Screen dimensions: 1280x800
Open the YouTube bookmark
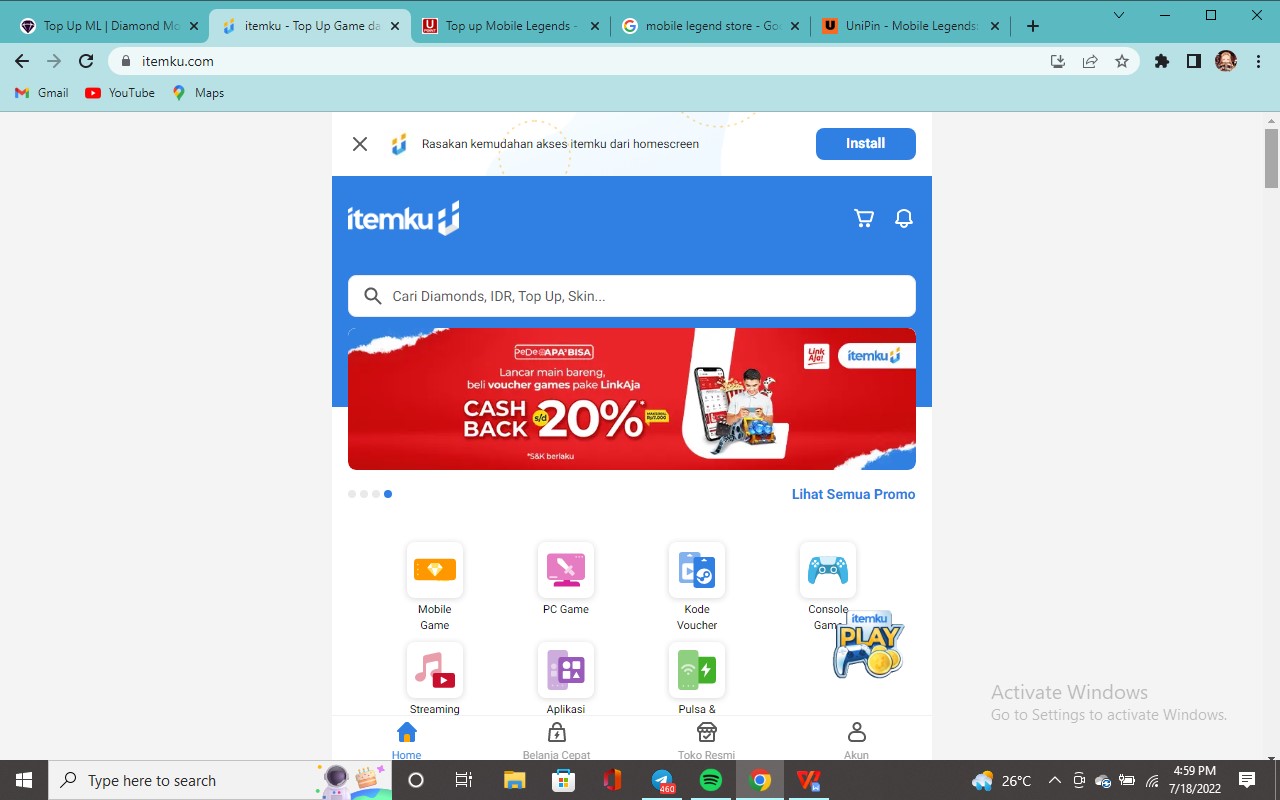click(x=120, y=93)
